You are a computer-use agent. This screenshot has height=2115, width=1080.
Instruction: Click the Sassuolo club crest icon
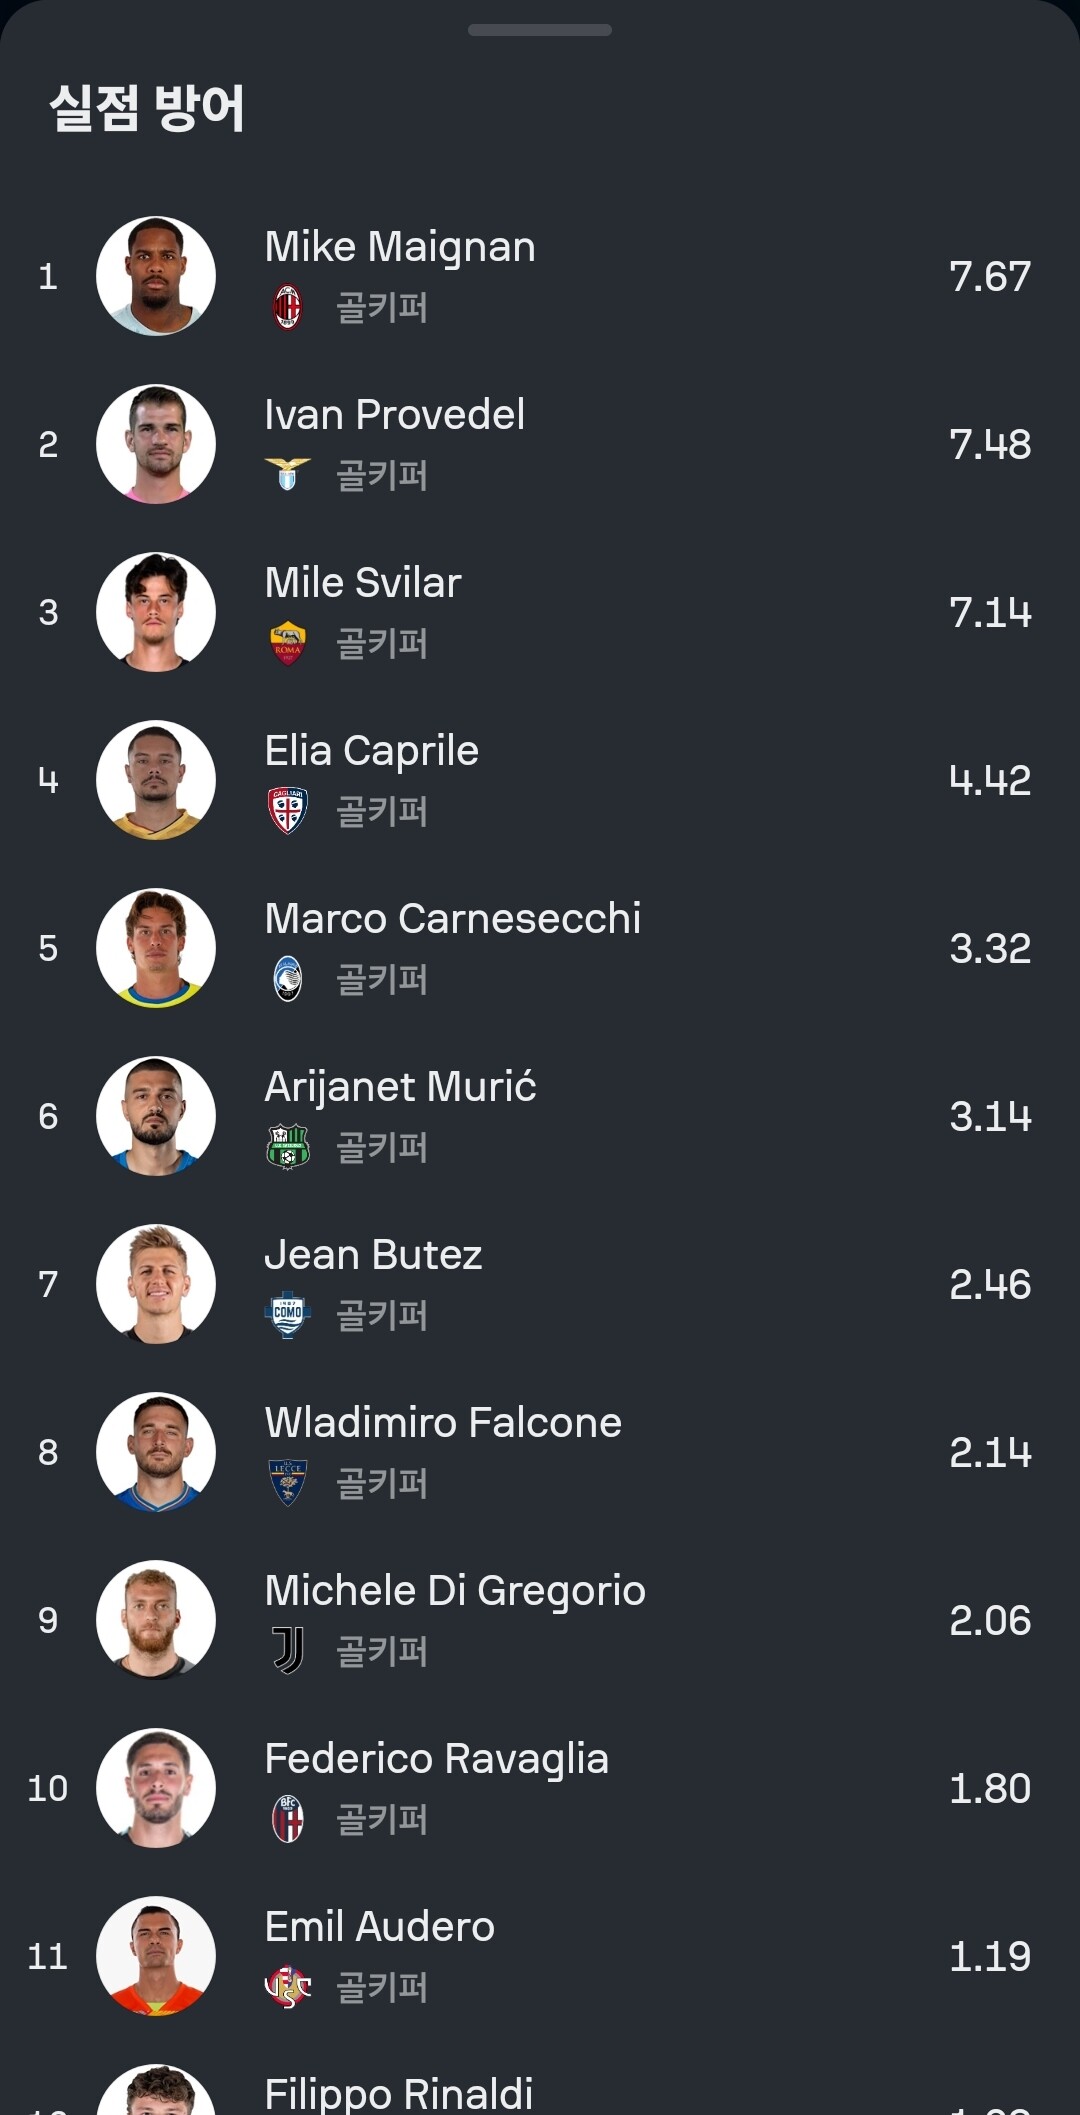click(288, 1147)
